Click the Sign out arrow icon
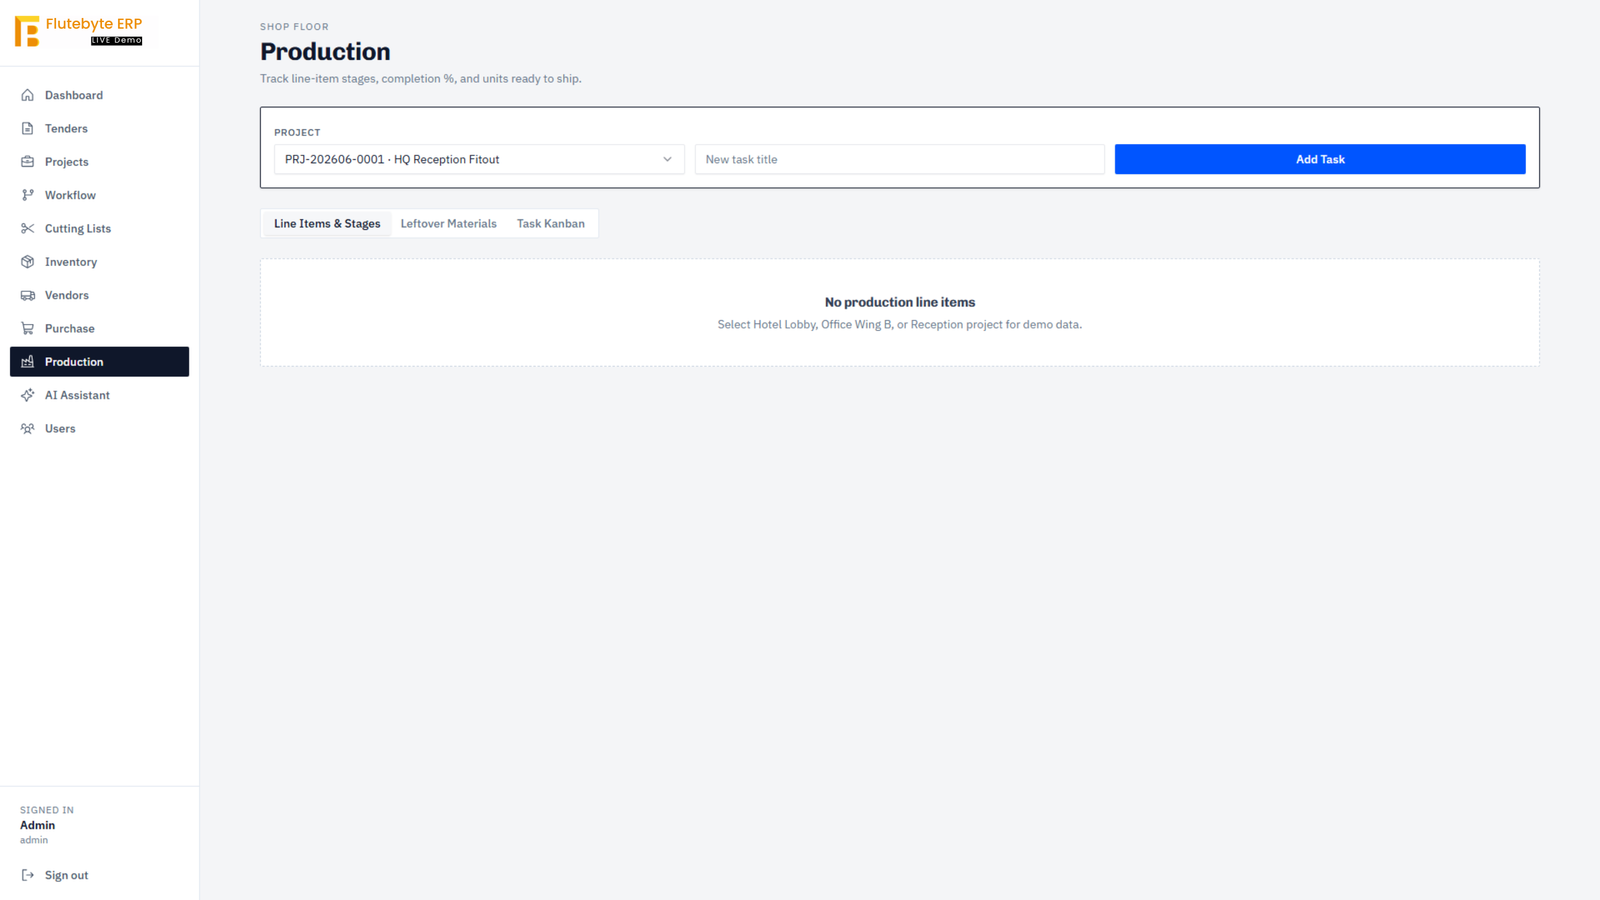Viewport: 1600px width, 900px height. [x=28, y=875]
